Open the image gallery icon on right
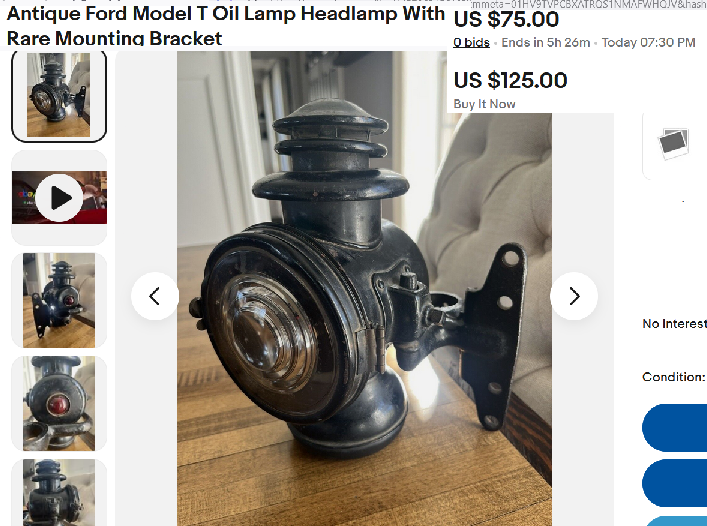Viewport: 707px width, 526px height. 674,143
